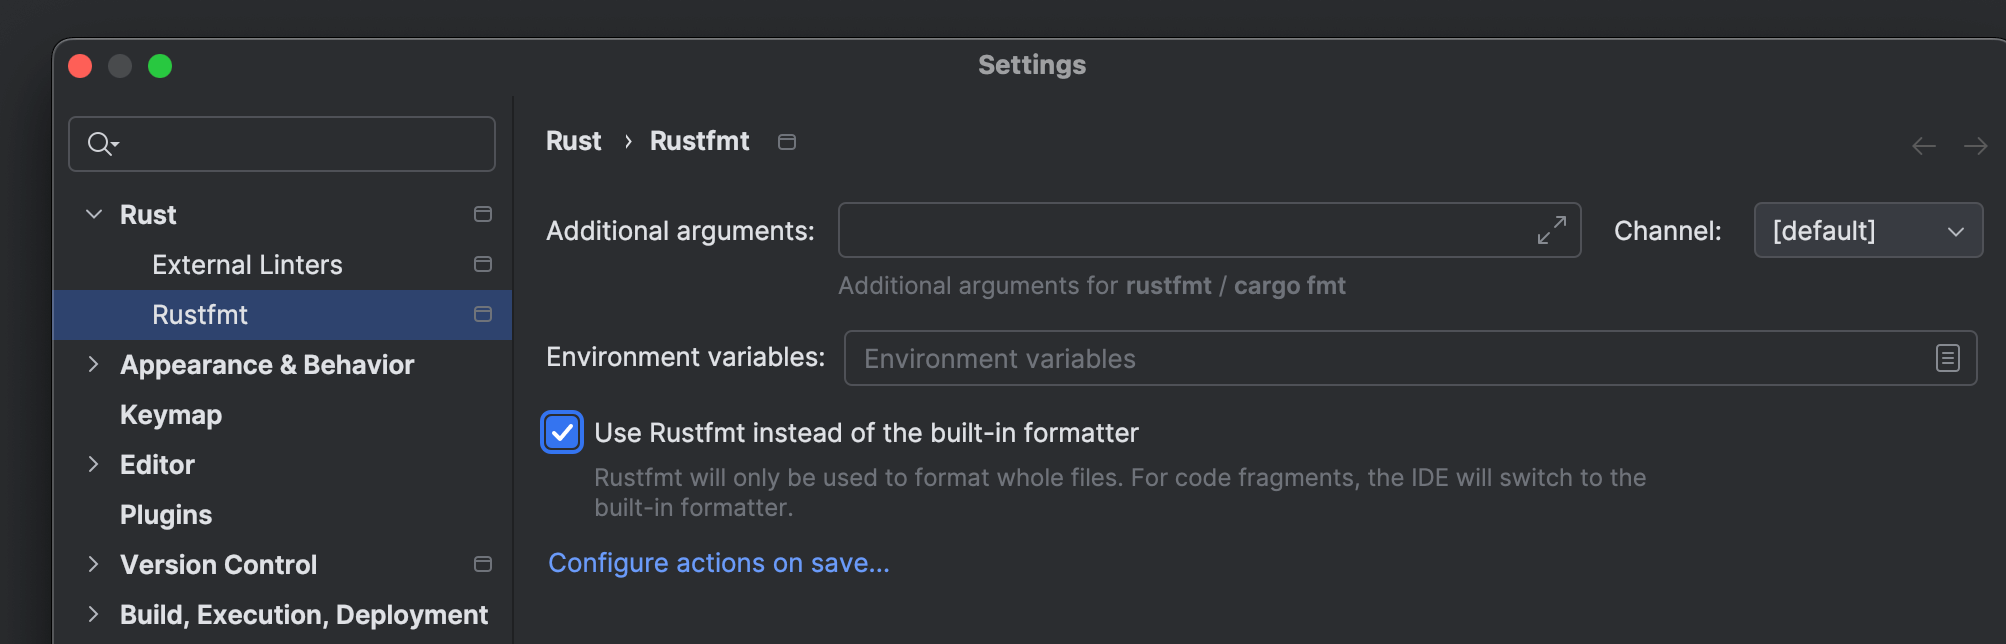2006x644 pixels.
Task: Navigate forward with the right arrow
Action: [x=1975, y=146]
